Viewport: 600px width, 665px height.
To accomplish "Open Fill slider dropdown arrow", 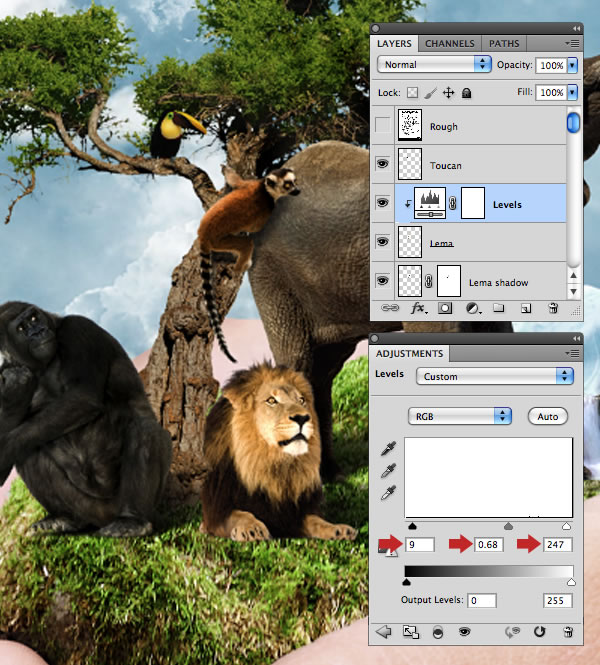I will coord(572,92).
